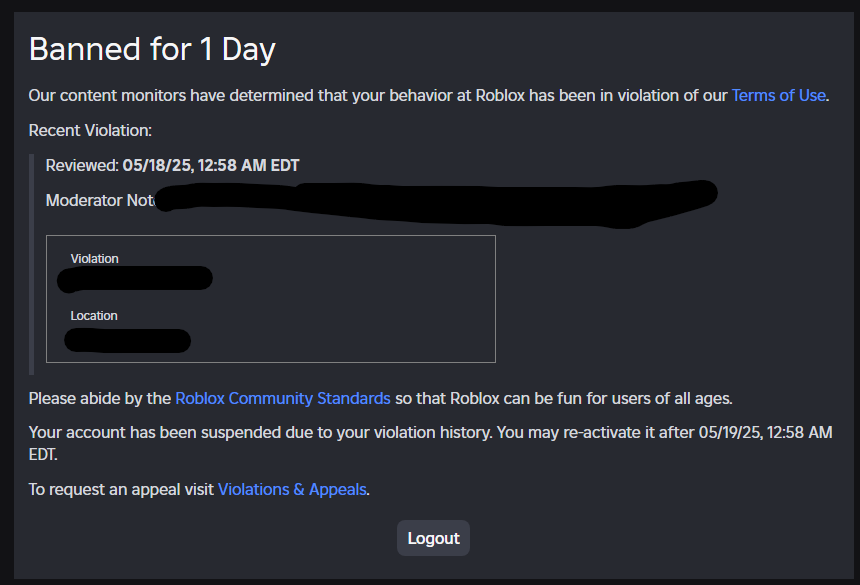
Task: Click the redacted violation value
Action: (x=135, y=279)
